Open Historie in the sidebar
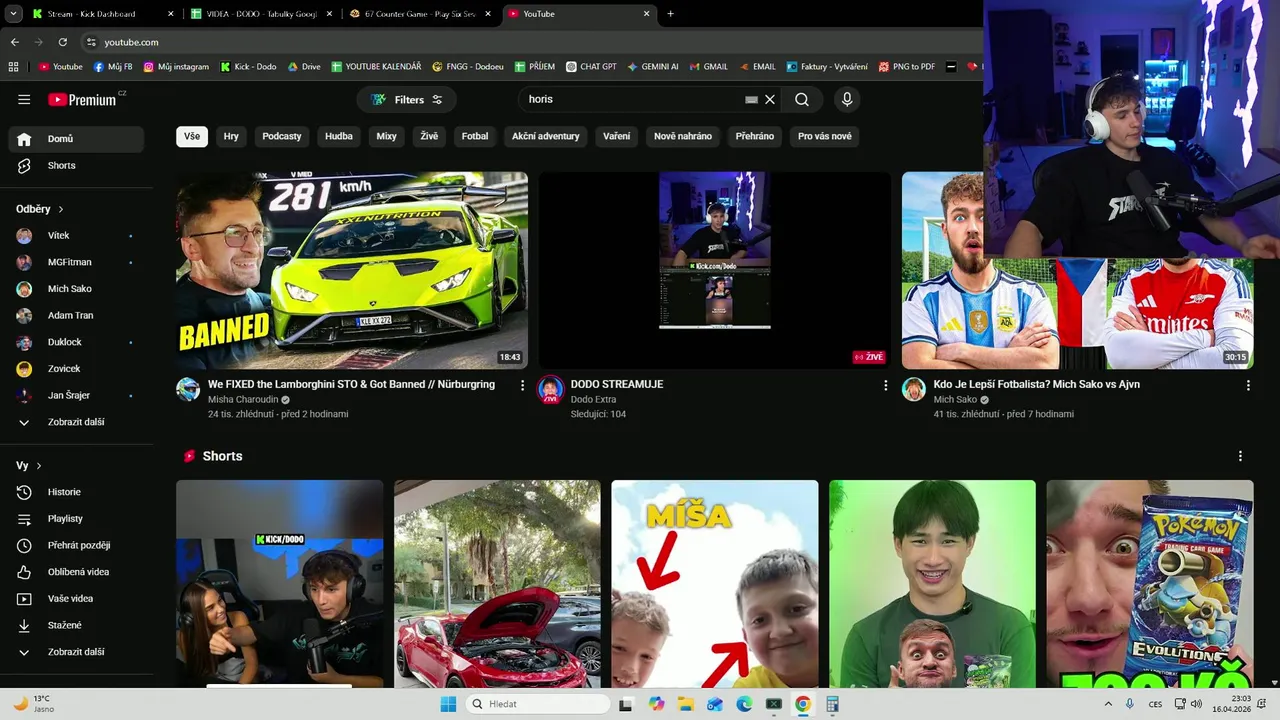The width and height of the screenshot is (1280, 720). point(76,492)
